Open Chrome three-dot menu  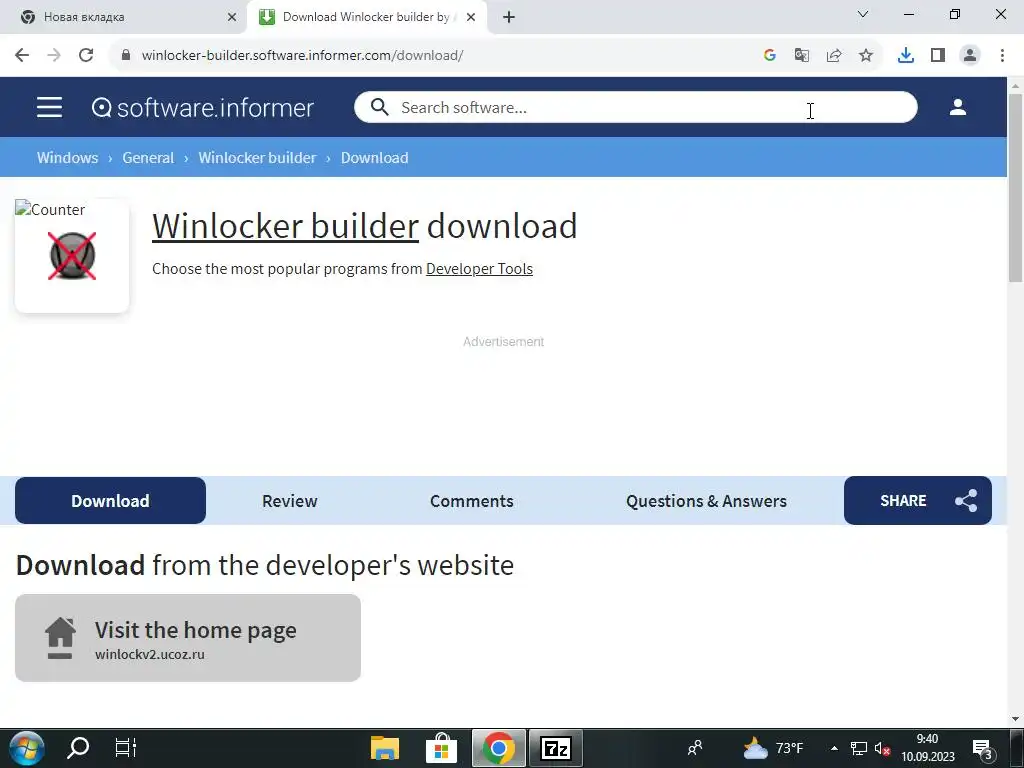[1002, 55]
